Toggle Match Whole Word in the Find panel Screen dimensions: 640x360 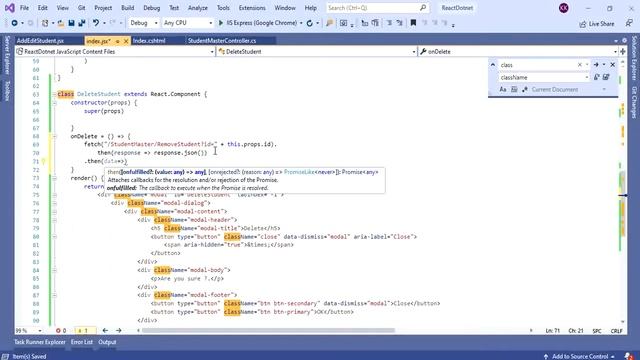(514, 89)
